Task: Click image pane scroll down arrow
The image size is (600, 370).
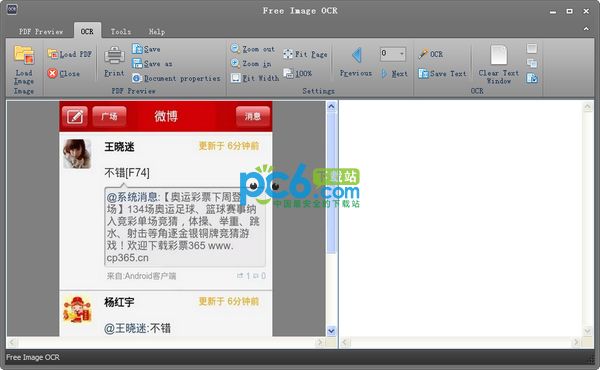Action: pyautogui.click(x=331, y=331)
